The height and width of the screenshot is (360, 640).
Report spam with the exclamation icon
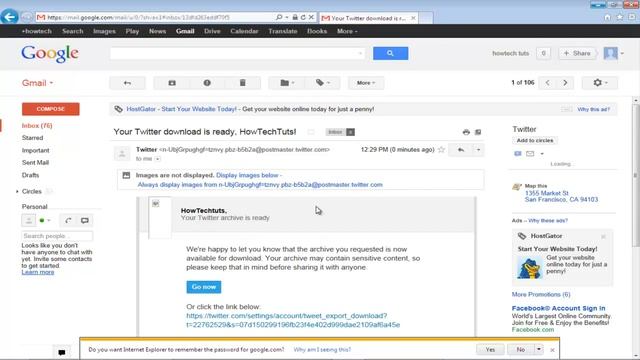[207, 83]
